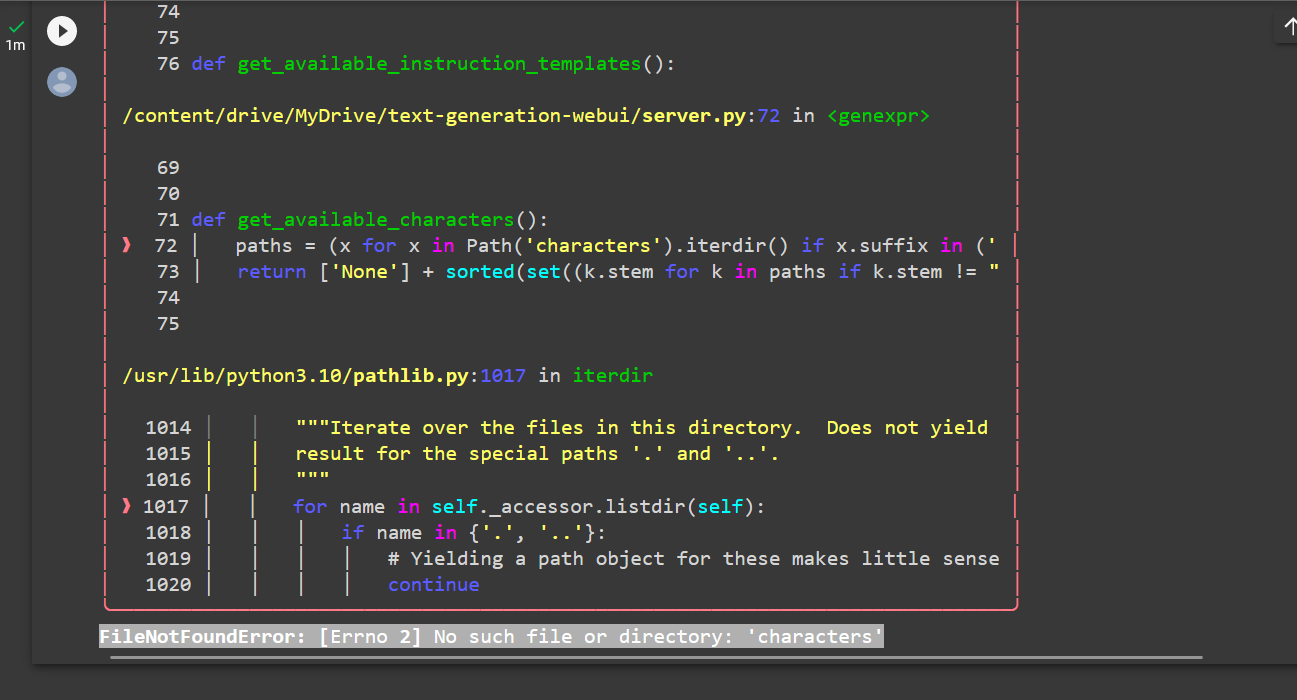
Task: Click the red error marker at line 1017
Action: (126, 506)
